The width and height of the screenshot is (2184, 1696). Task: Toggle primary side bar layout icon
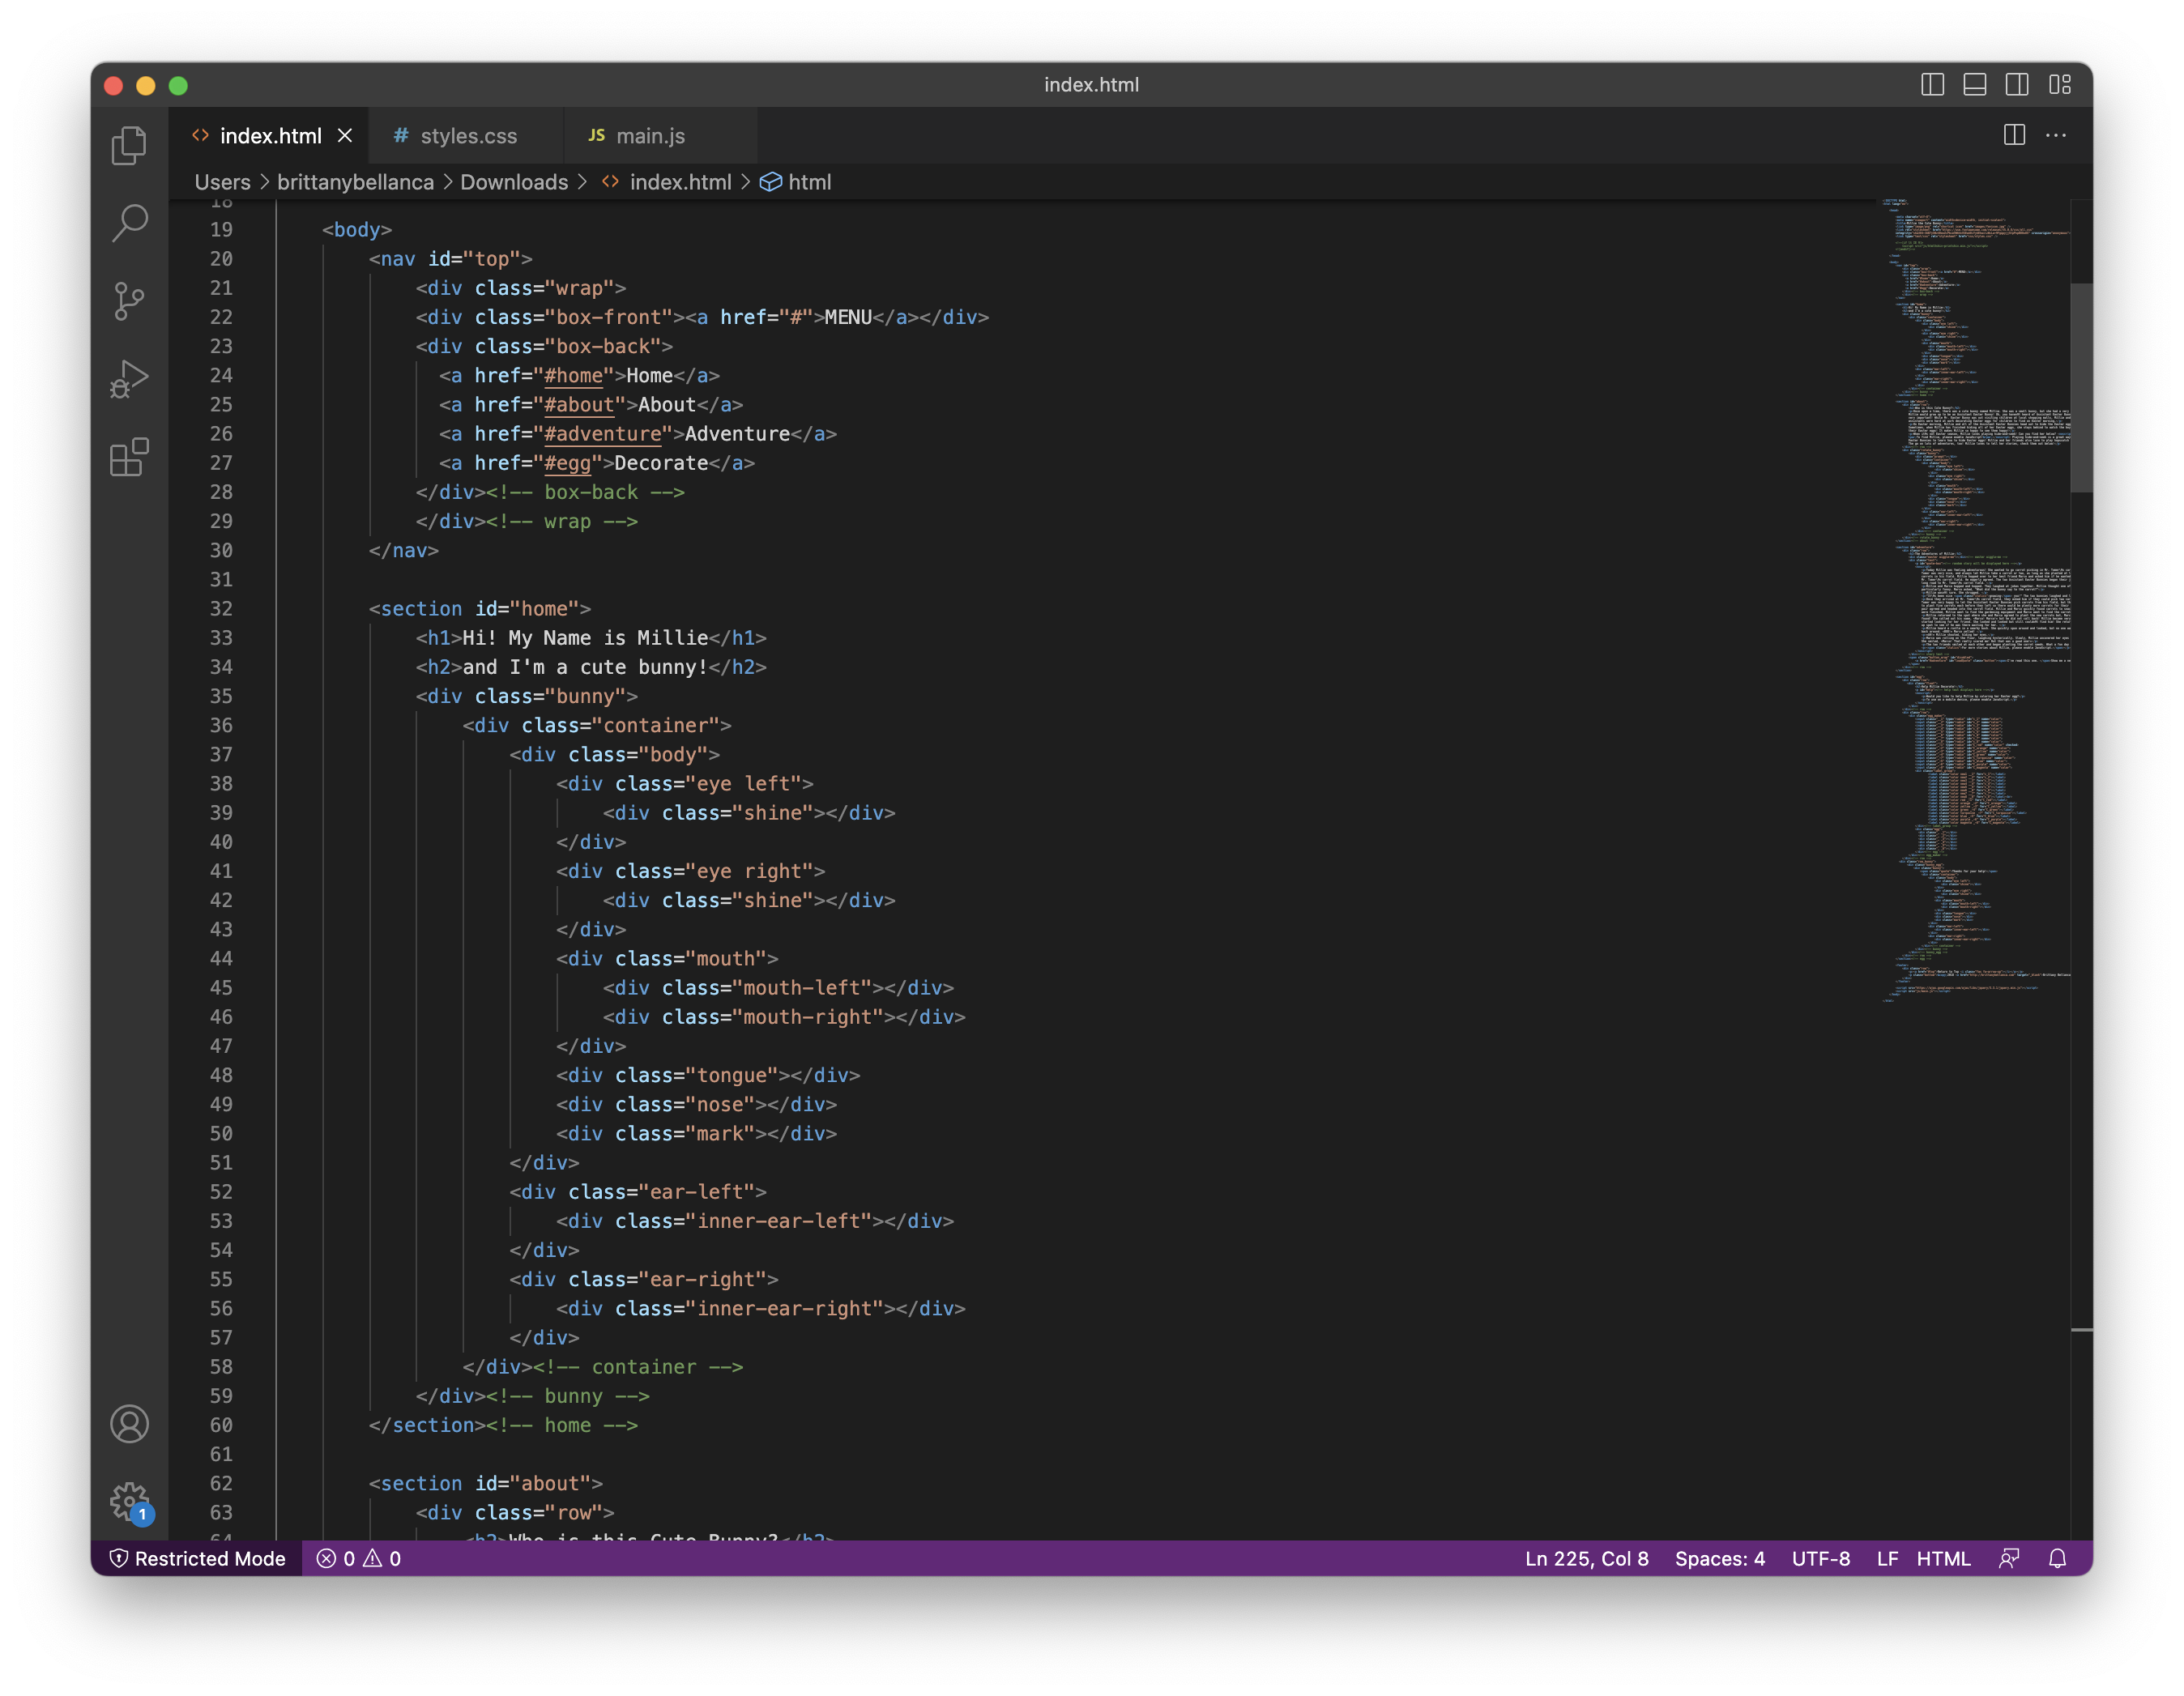[1932, 85]
